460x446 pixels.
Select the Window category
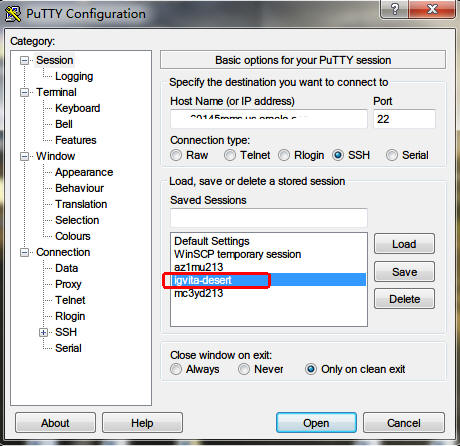pos(56,156)
